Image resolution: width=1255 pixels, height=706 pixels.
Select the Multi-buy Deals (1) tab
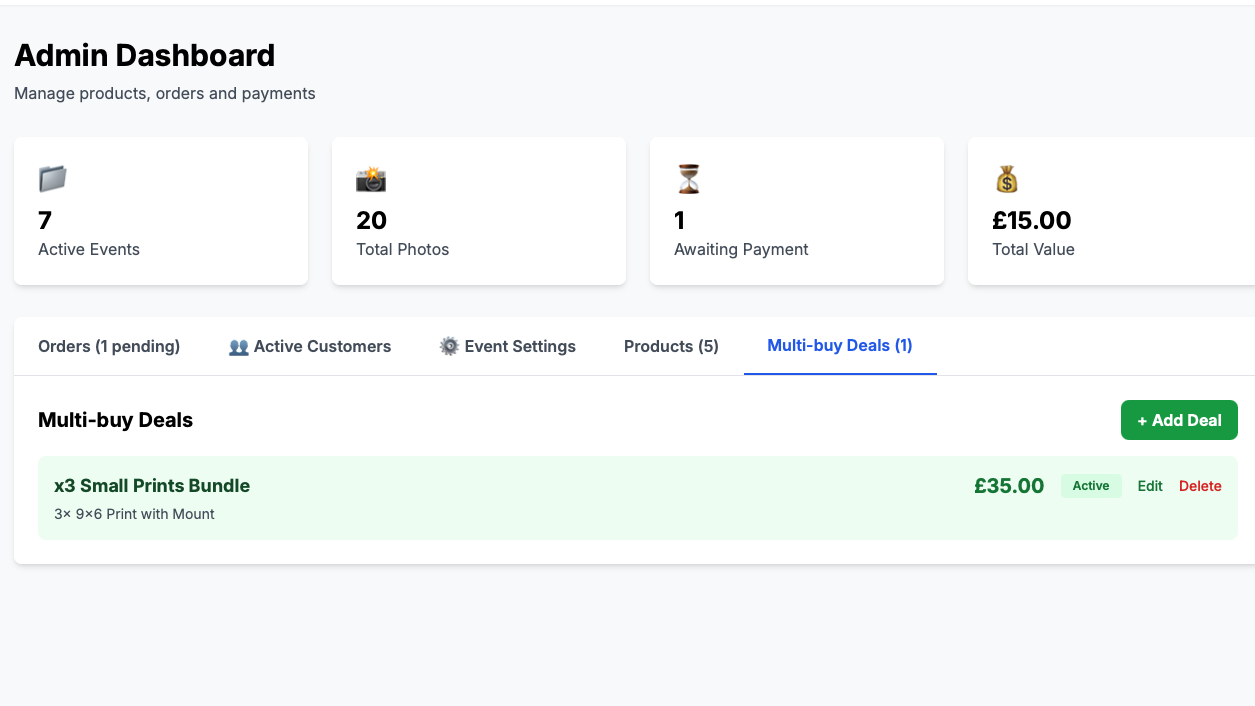point(840,346)
